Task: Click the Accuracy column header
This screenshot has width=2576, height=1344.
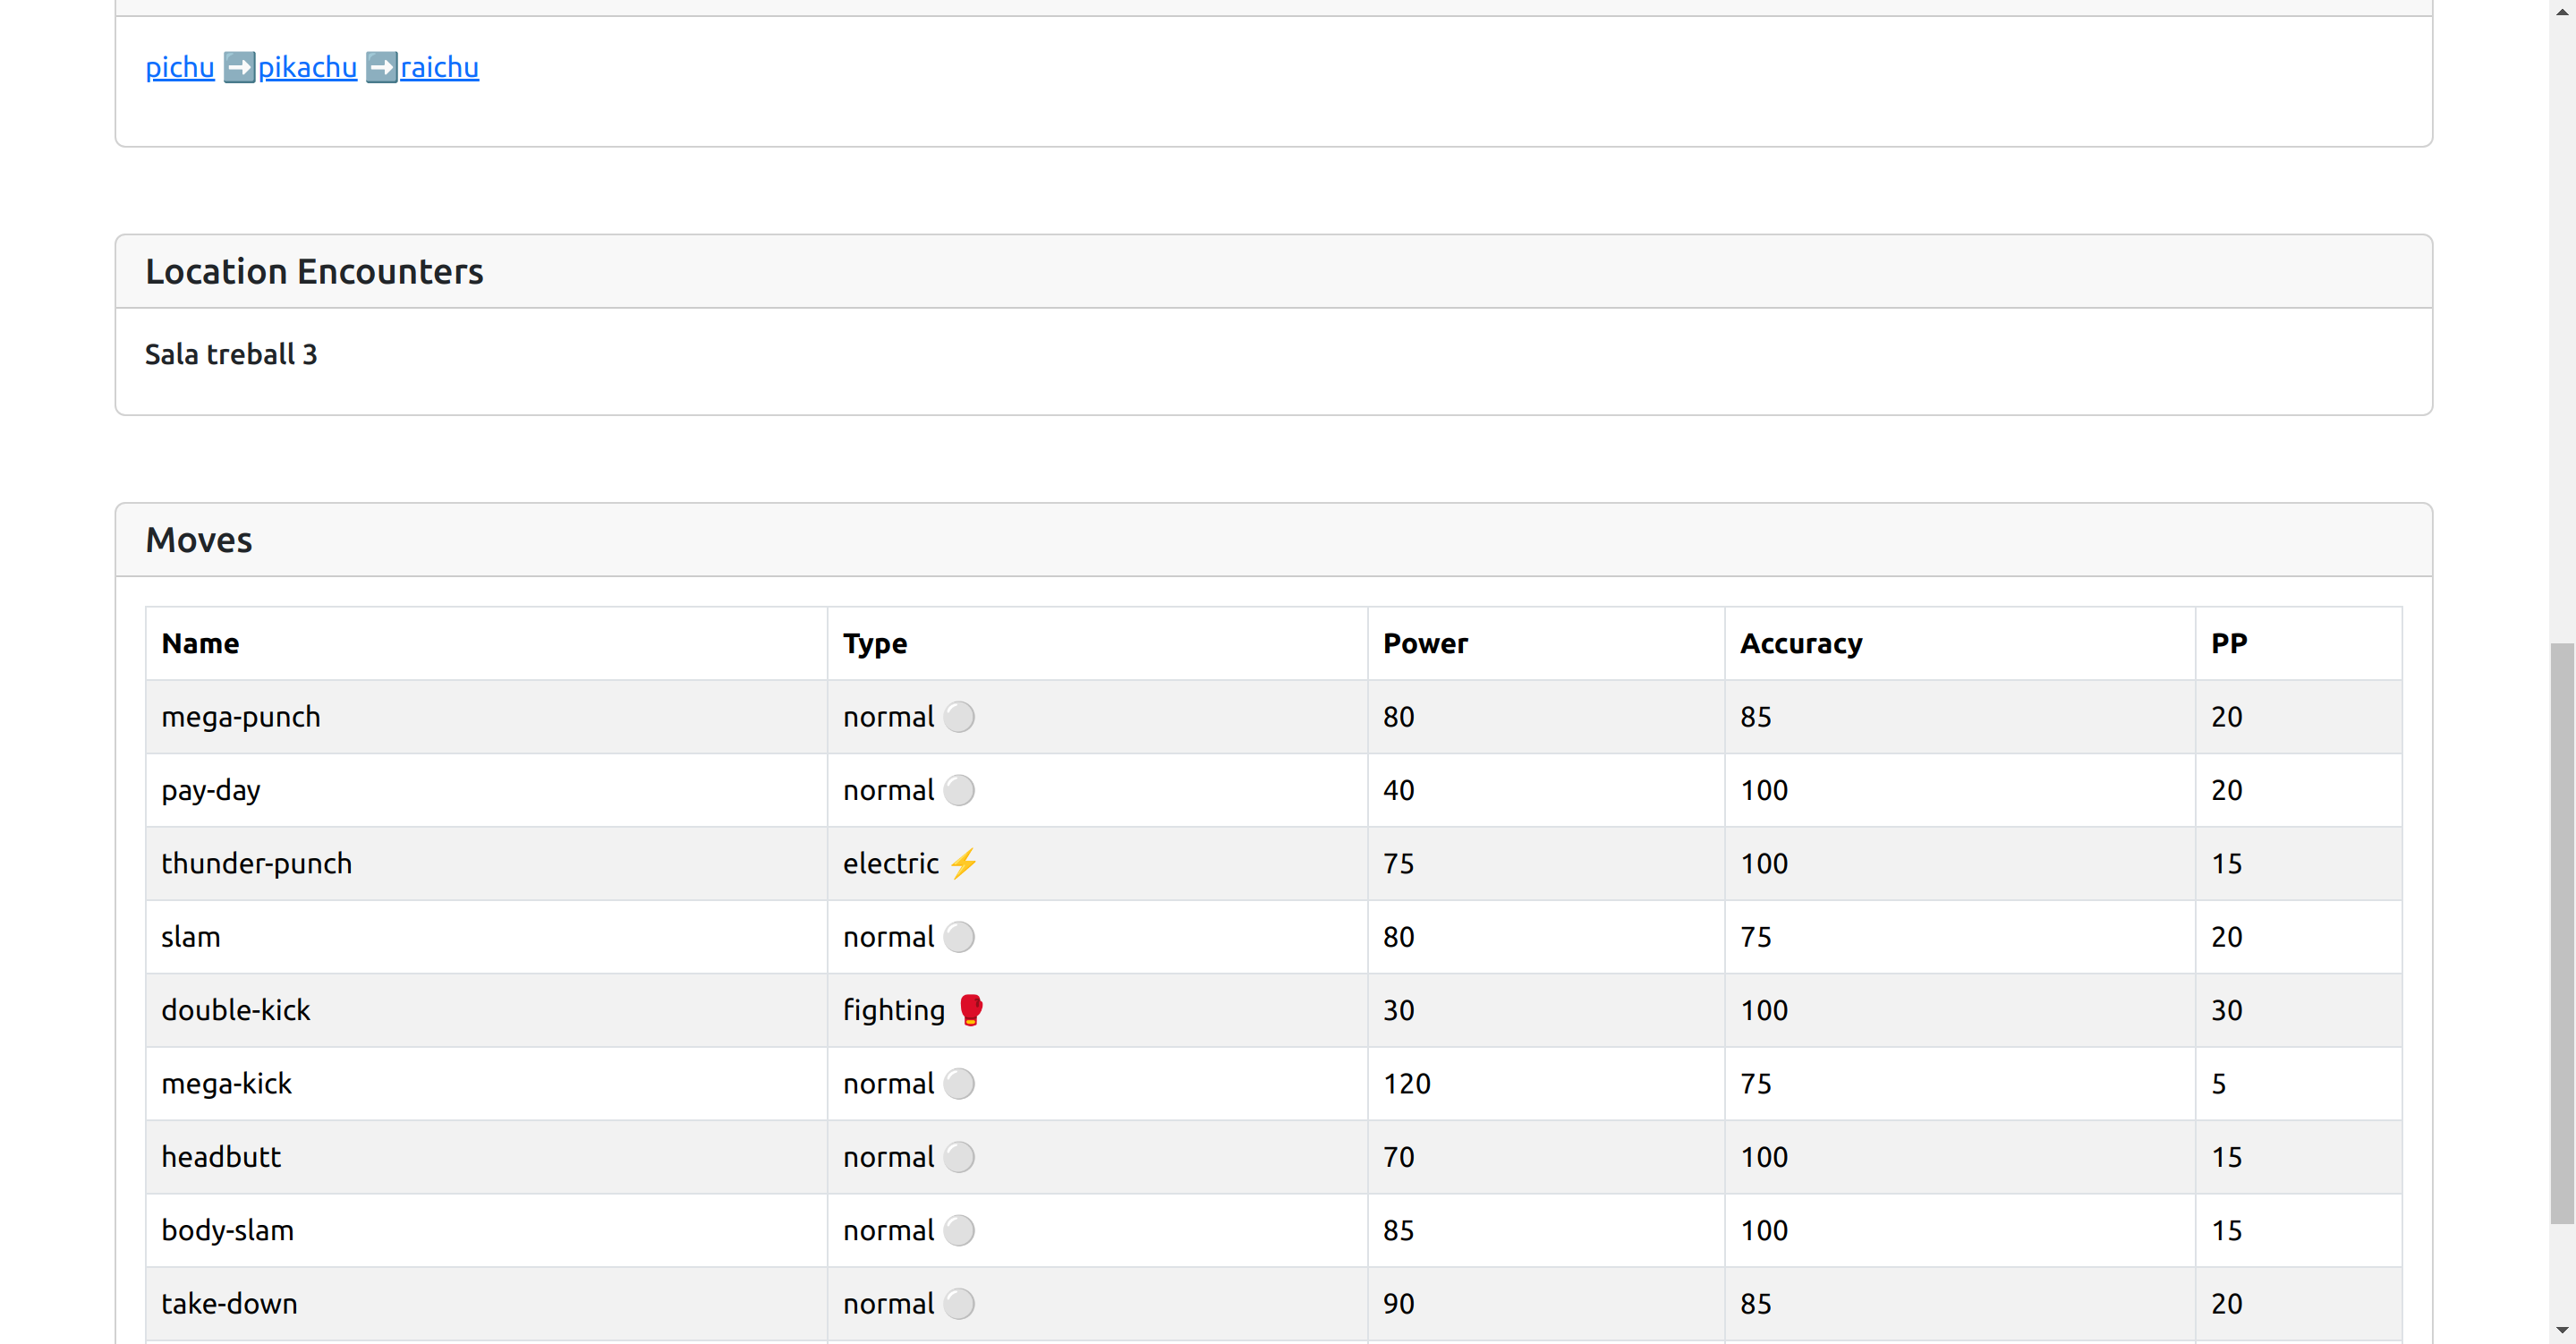Action: (x=1801, y=643)
